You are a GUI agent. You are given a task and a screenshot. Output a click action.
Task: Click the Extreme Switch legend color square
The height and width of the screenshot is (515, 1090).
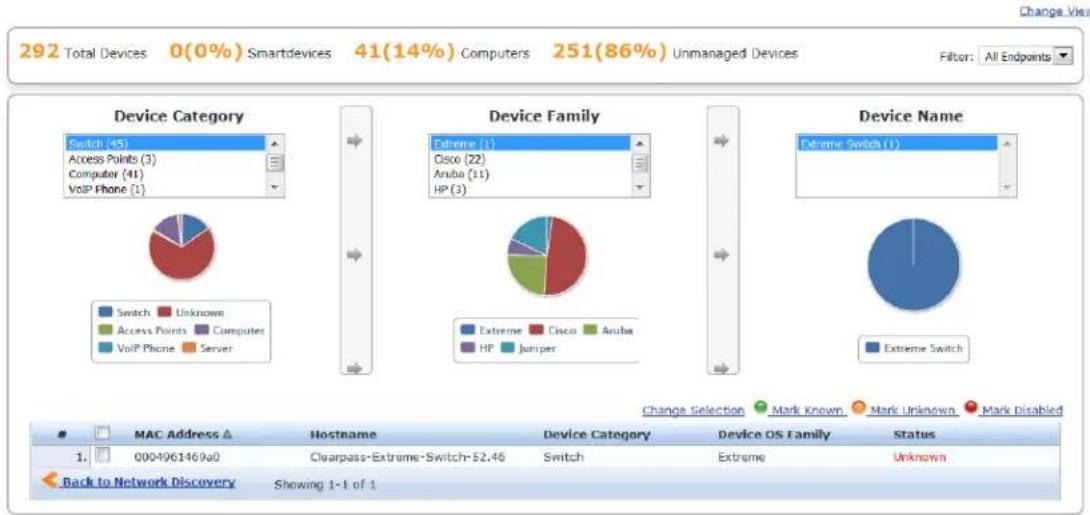(872, 348)
